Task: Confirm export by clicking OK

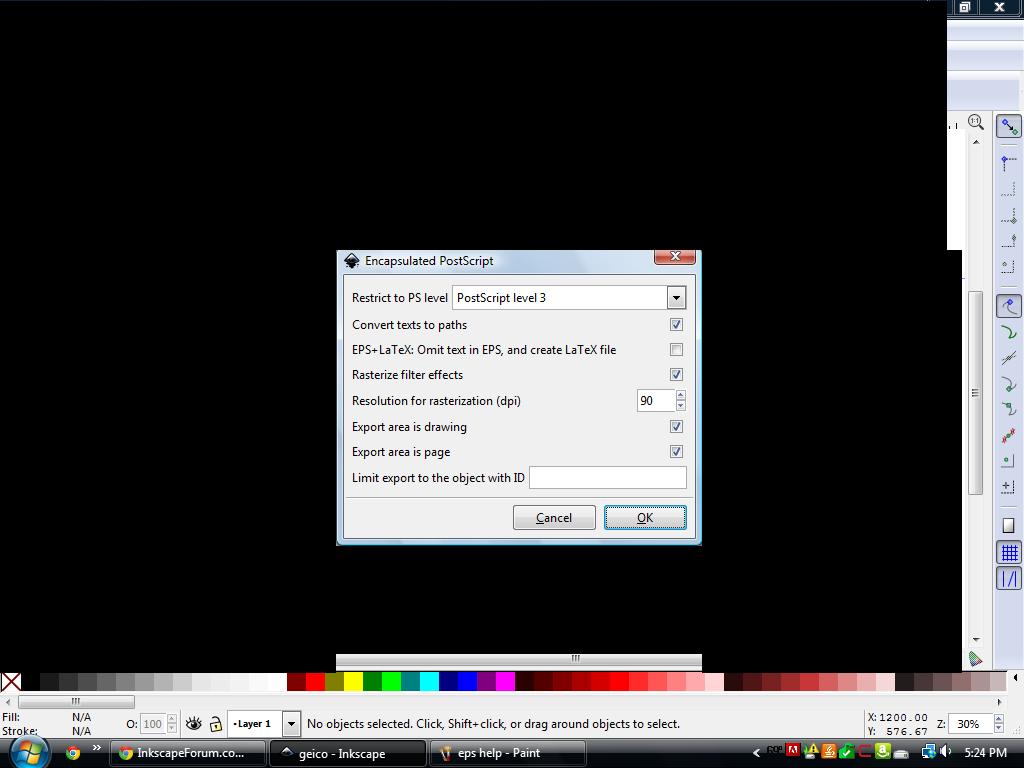Action: (645, 517)
